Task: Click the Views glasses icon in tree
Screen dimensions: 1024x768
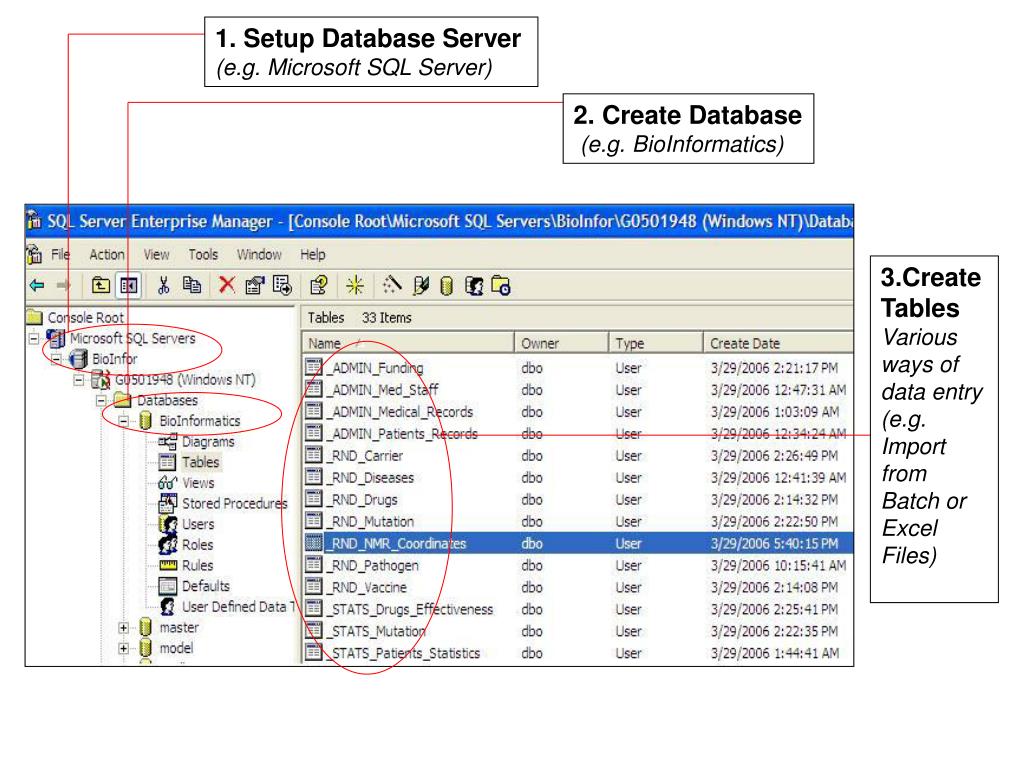Action: point(168,483)
